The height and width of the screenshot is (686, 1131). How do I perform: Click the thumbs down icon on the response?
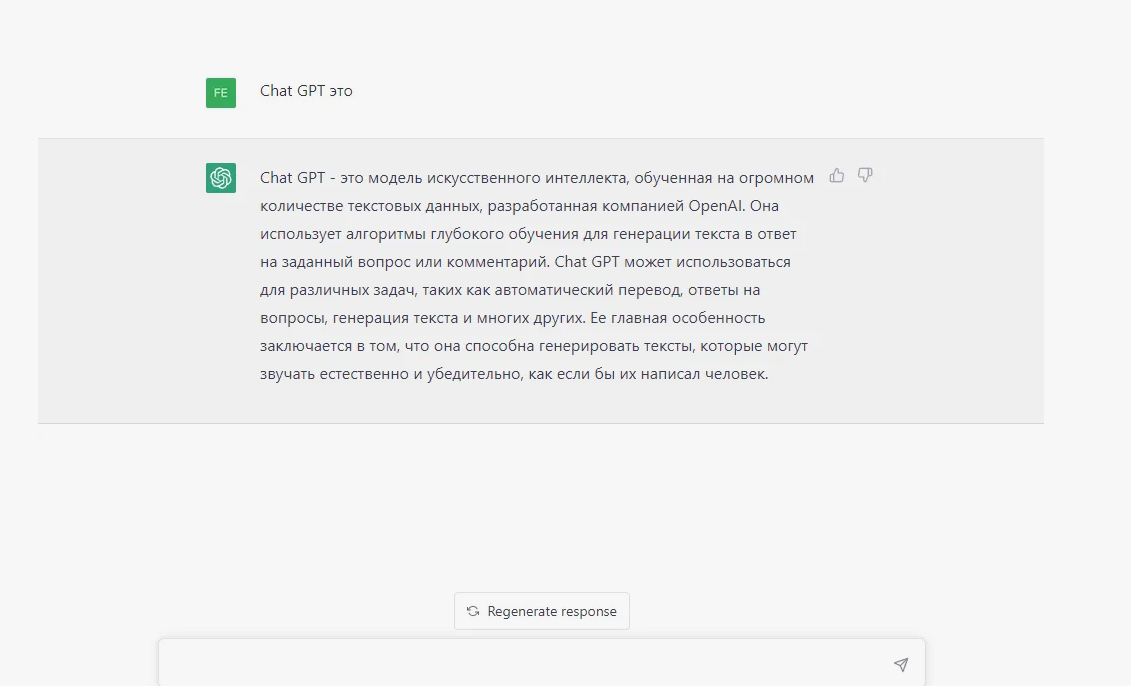click(x=865, y=175)
